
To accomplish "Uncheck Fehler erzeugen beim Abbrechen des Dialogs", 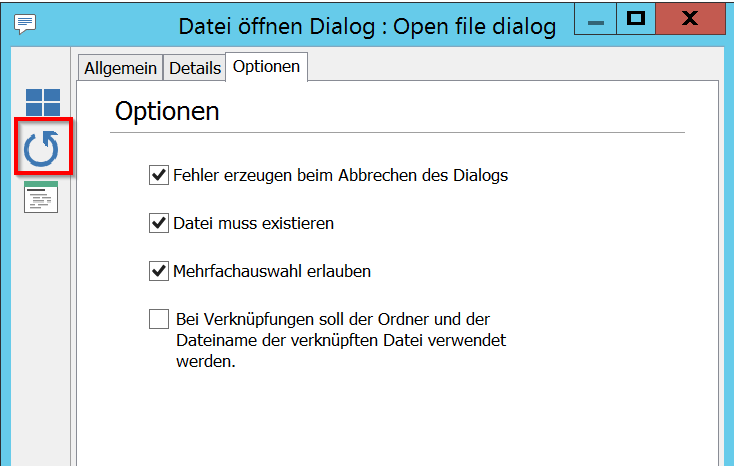I will [159, 175].
